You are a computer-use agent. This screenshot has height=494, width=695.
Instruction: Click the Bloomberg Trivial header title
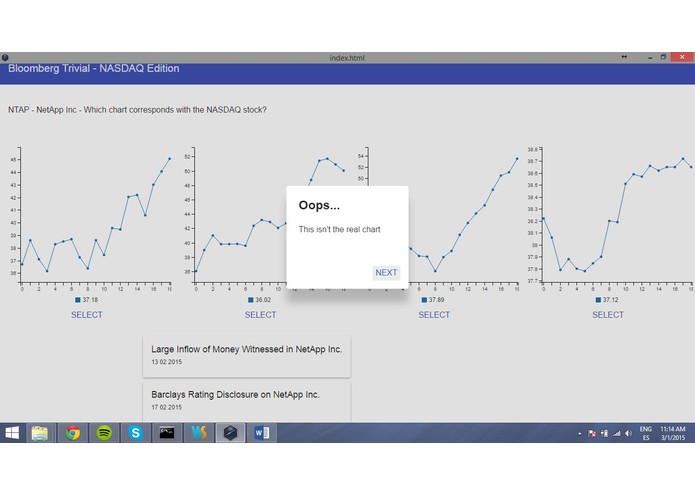click(x=94, y=69)
